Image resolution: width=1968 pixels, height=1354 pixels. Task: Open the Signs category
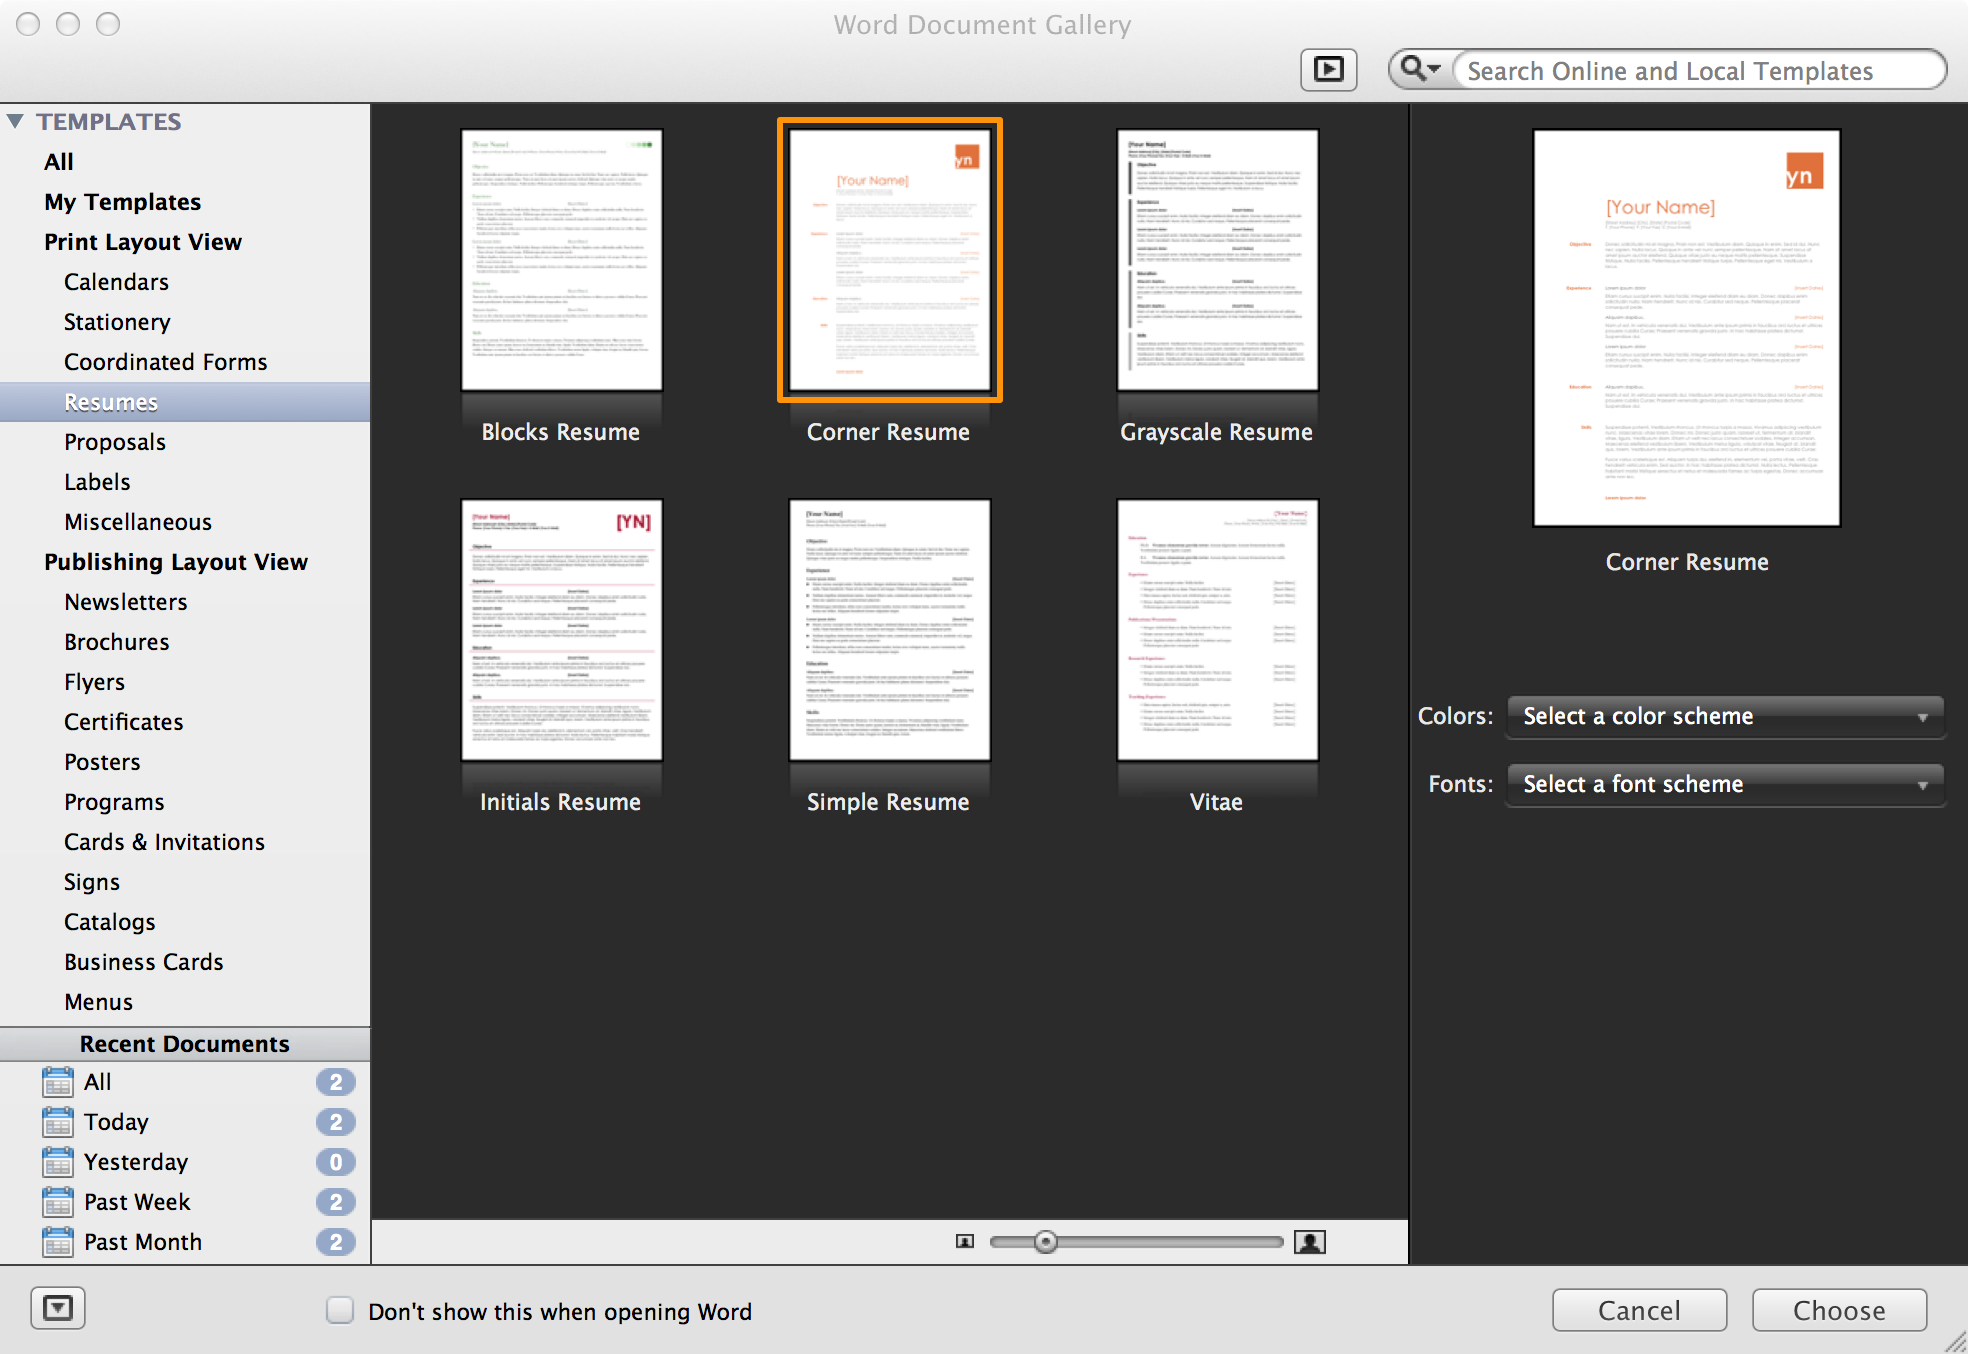pyautogui.click(x=92, y=882)
